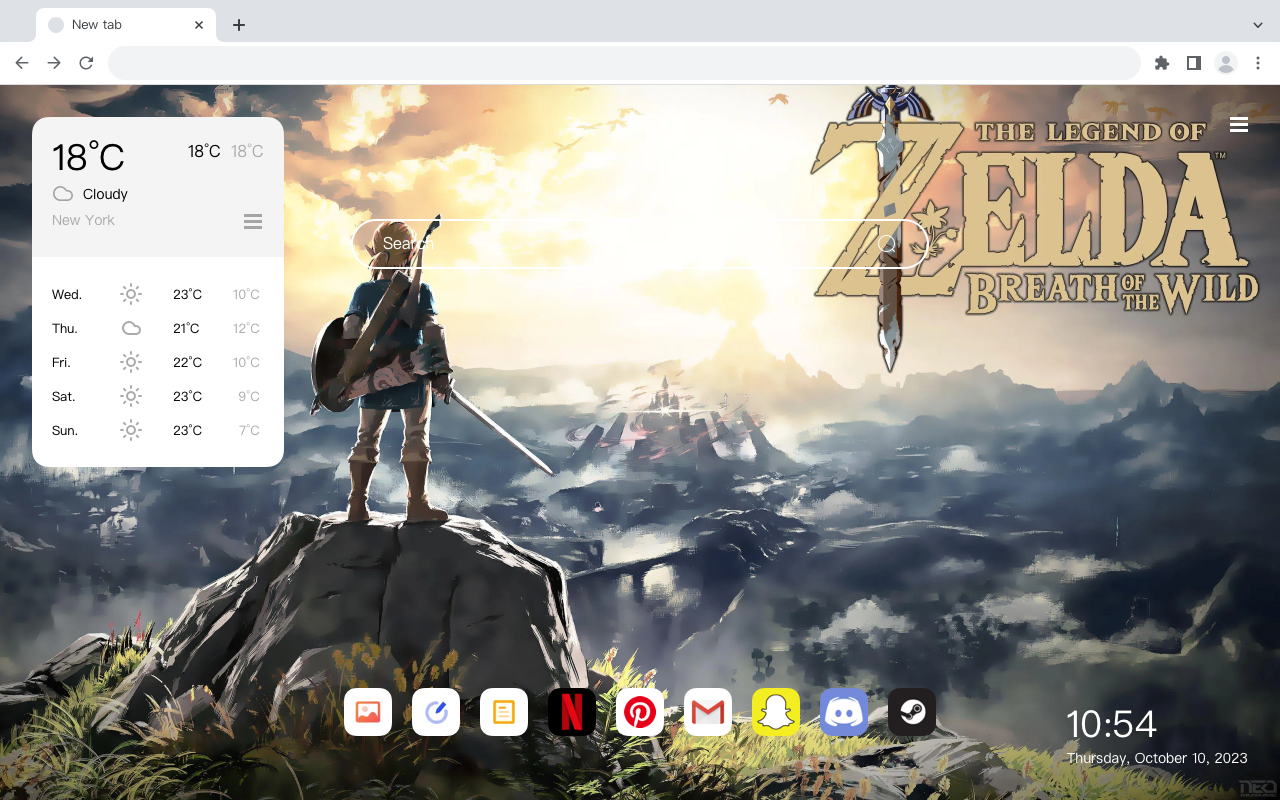
Task: Open the Netflix shortcut icon
Action: point(572,712)
